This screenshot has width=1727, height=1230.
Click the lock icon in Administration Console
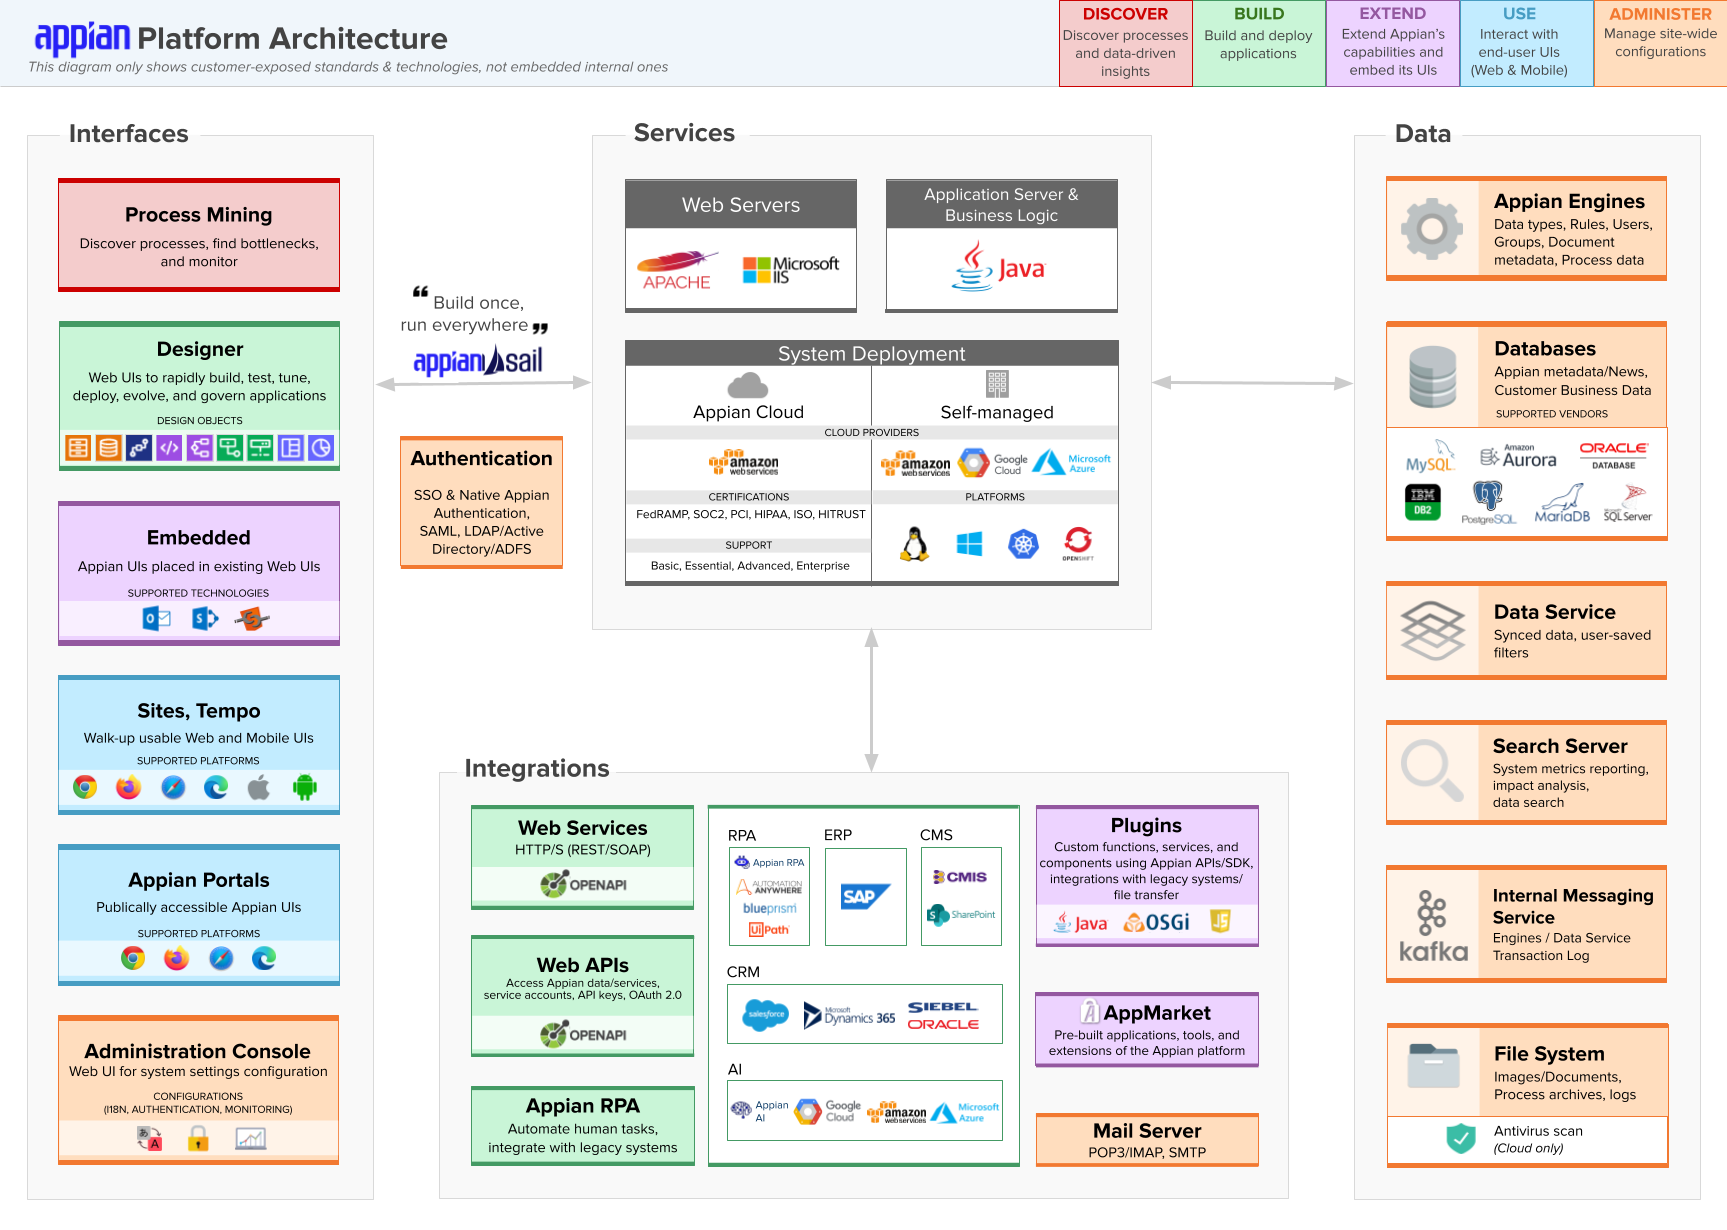coord(199,1138)
